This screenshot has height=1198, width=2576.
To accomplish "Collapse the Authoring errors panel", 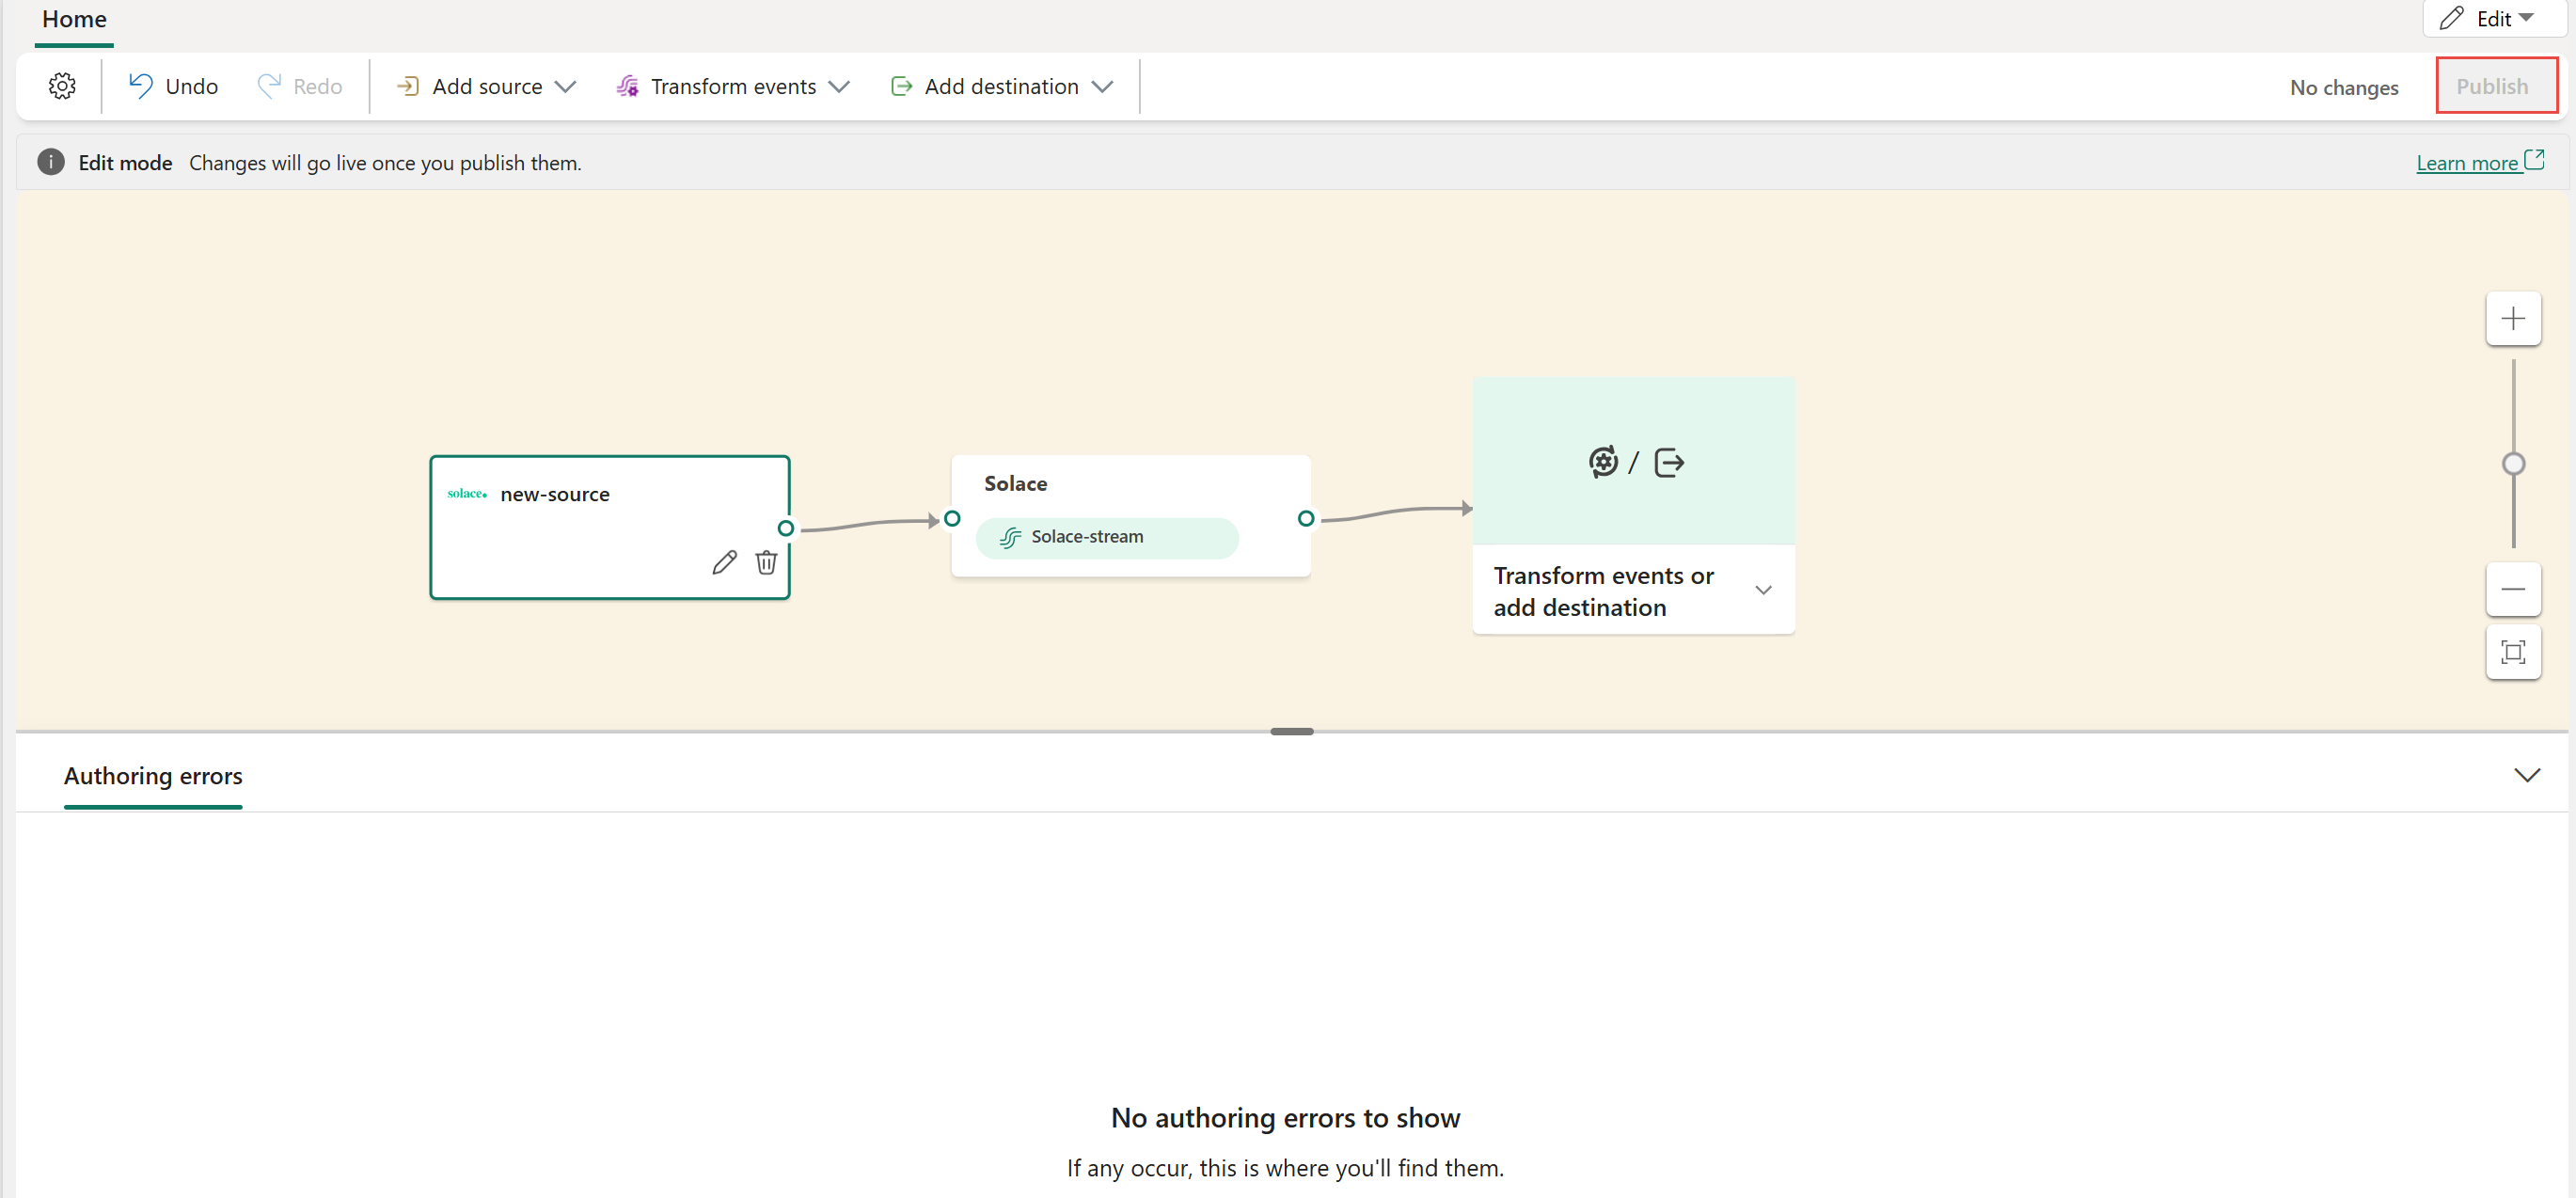I will (x=2527, y=776).
